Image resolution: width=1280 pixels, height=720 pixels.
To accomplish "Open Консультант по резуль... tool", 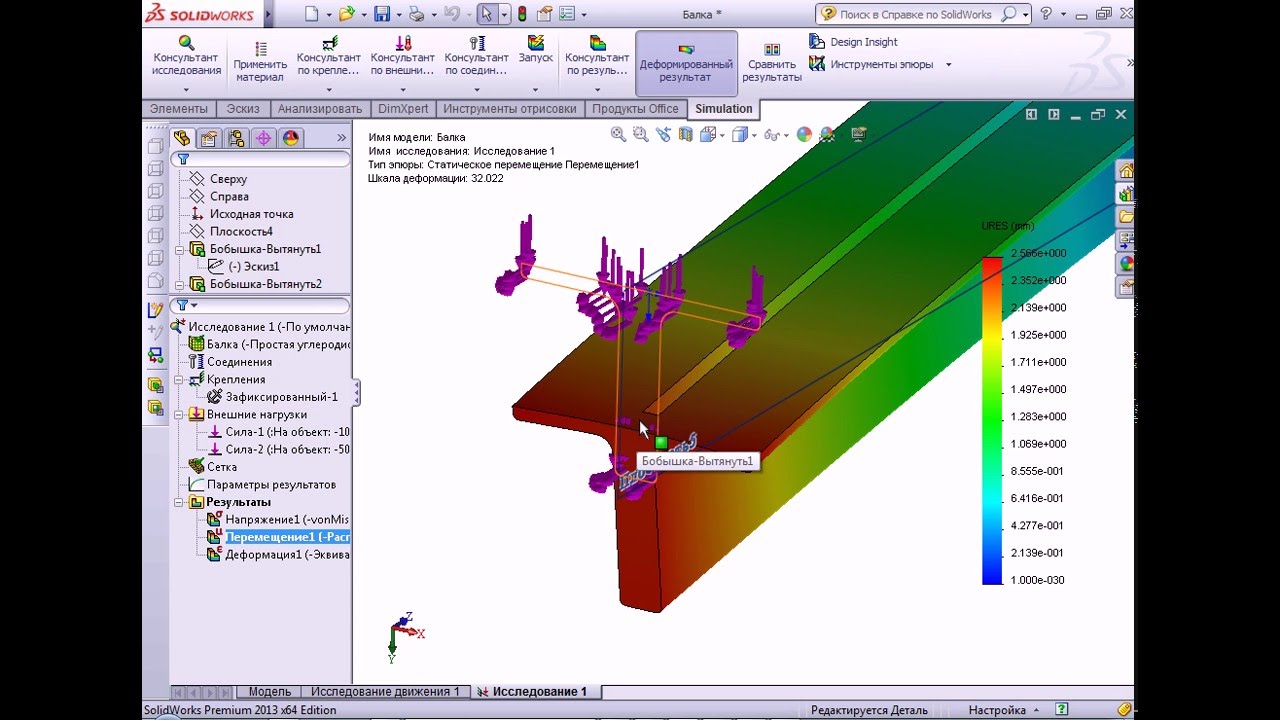I will pyautogui.click(x=597, y=62).
